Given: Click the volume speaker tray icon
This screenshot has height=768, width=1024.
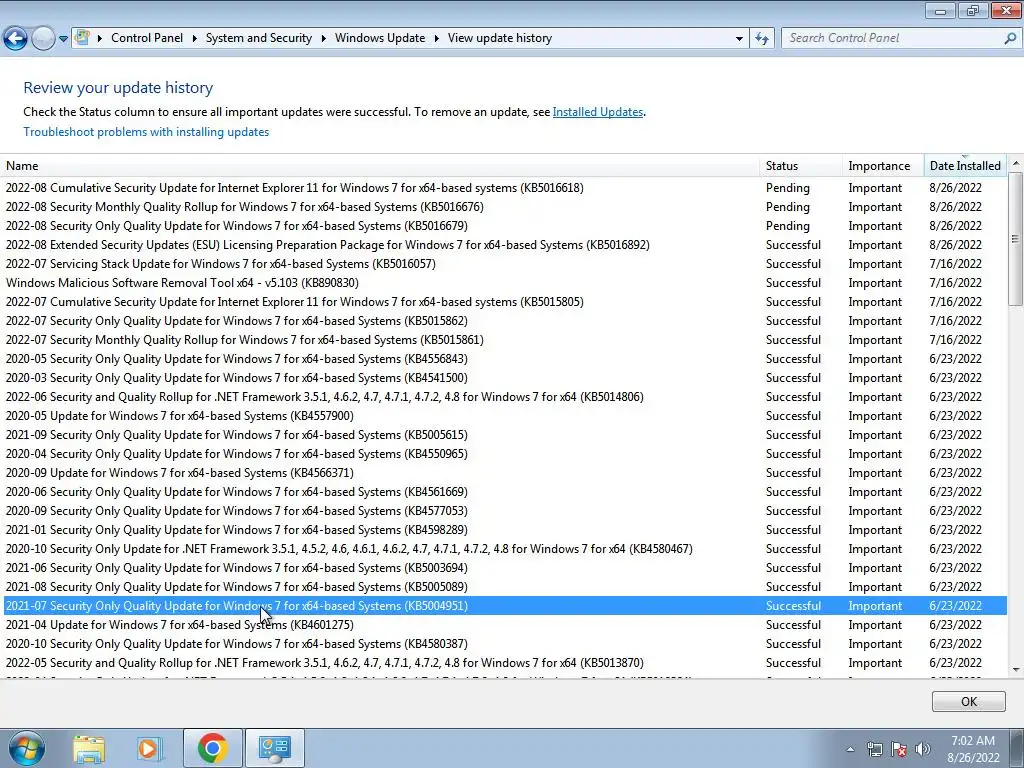Looking at the screenshot, I should [x=923, y=749].
